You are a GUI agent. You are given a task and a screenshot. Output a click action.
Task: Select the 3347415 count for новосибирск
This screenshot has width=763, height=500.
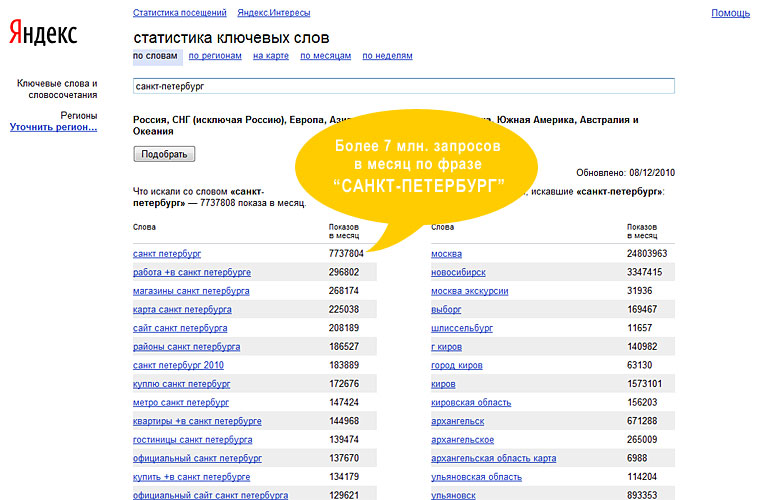click(x=644, y=272)
